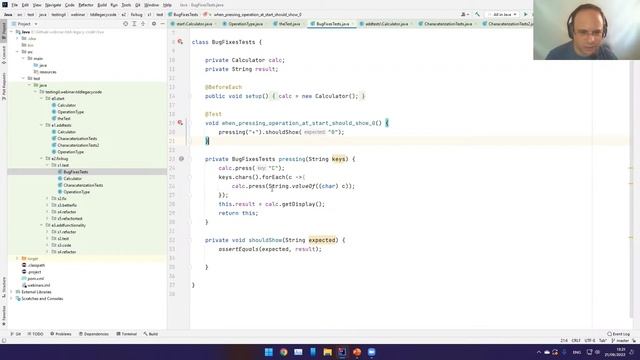Viewport: 640px width, 360px height.
Task: Select webinars.iml in the project tree
Action: click(39, 285)
